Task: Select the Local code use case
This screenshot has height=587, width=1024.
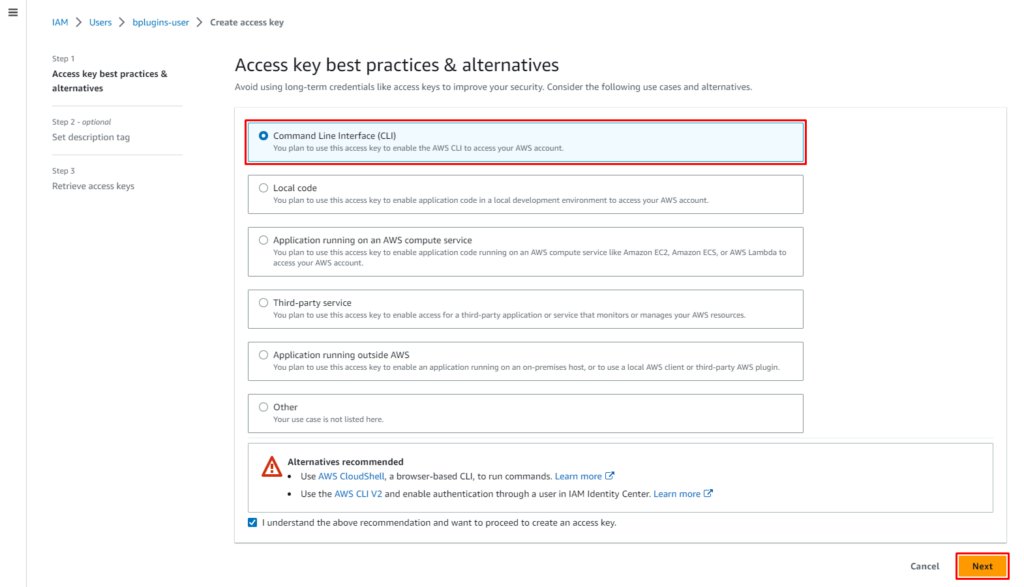Action: pos(262,188)
